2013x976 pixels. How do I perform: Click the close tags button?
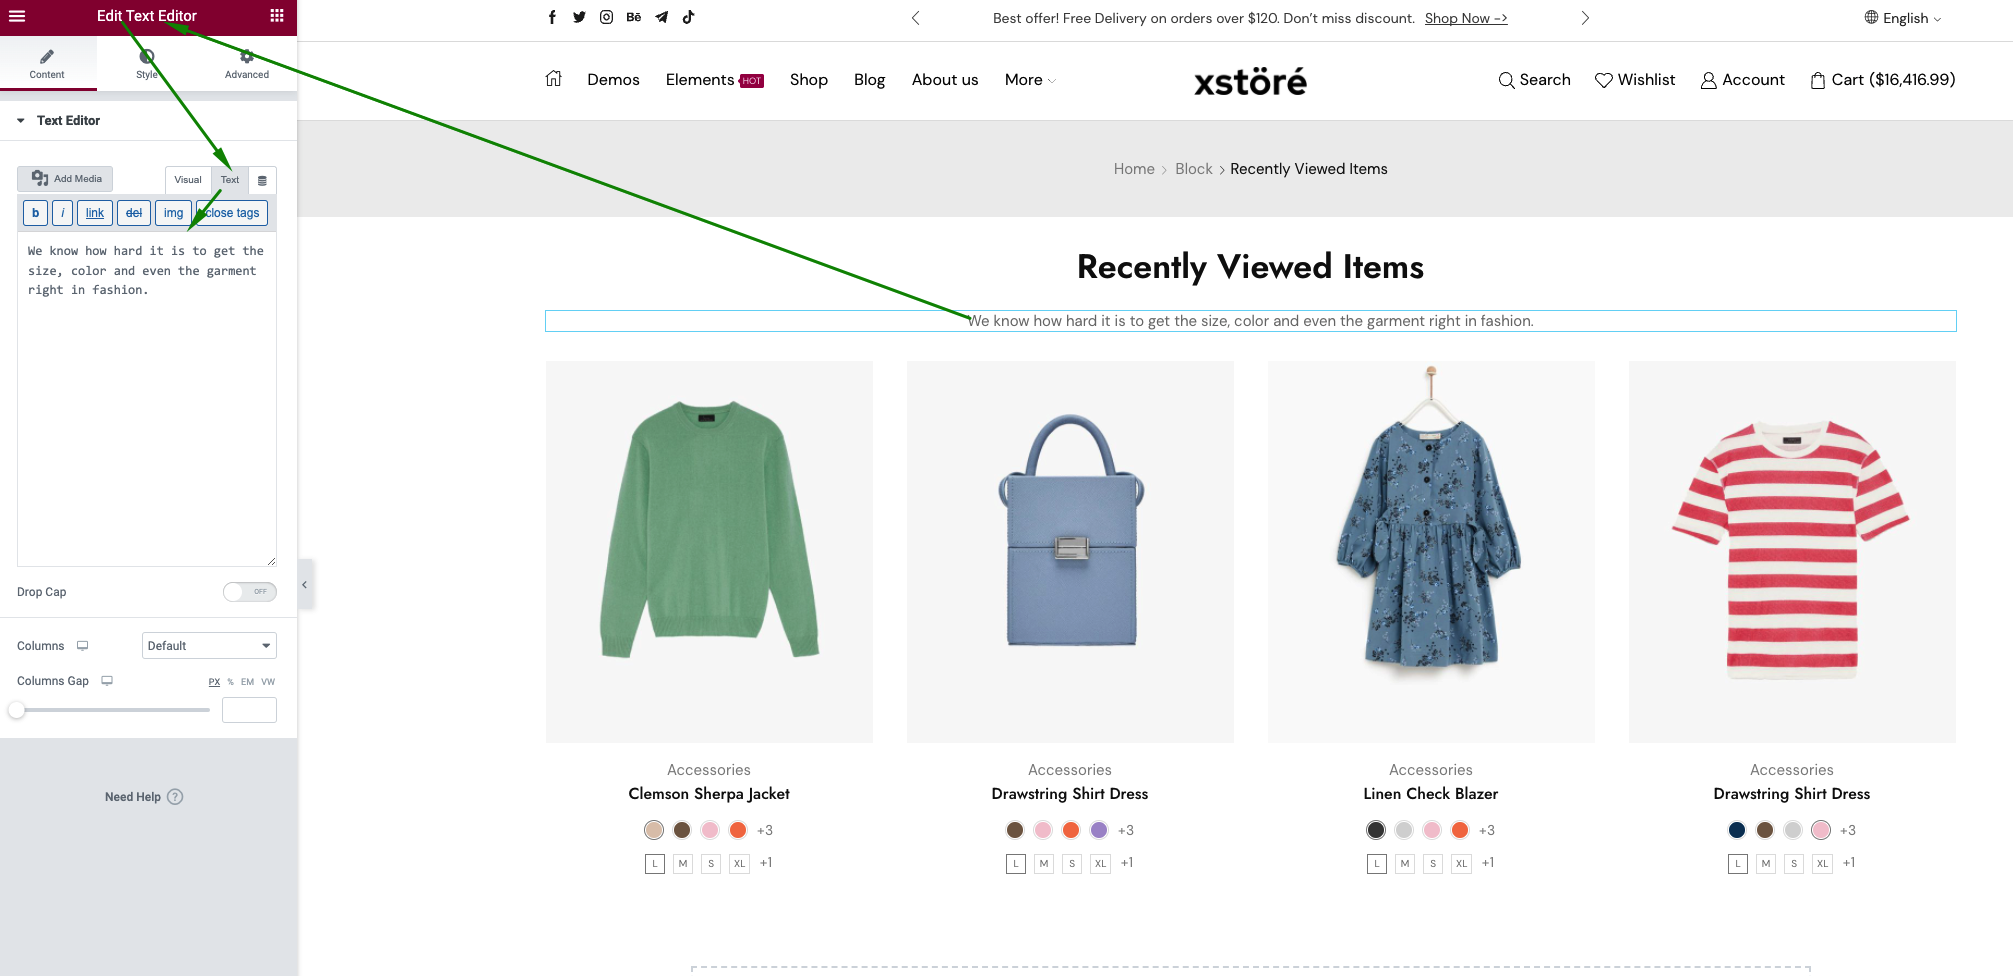pos(232,213)
